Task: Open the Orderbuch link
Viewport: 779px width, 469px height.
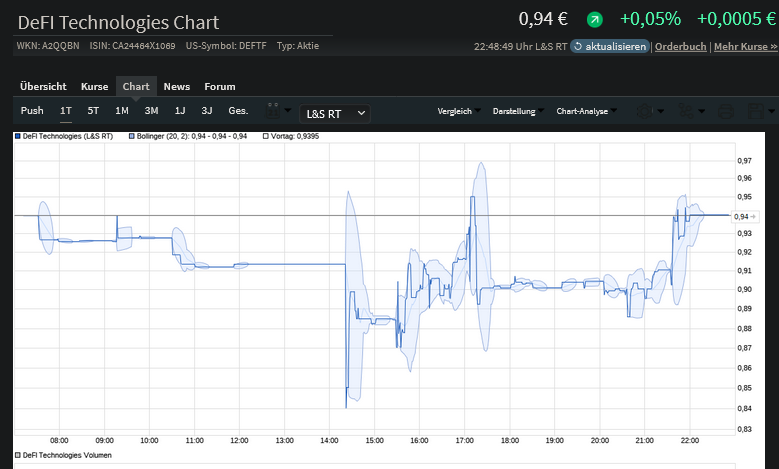Action: coord(681,47)
